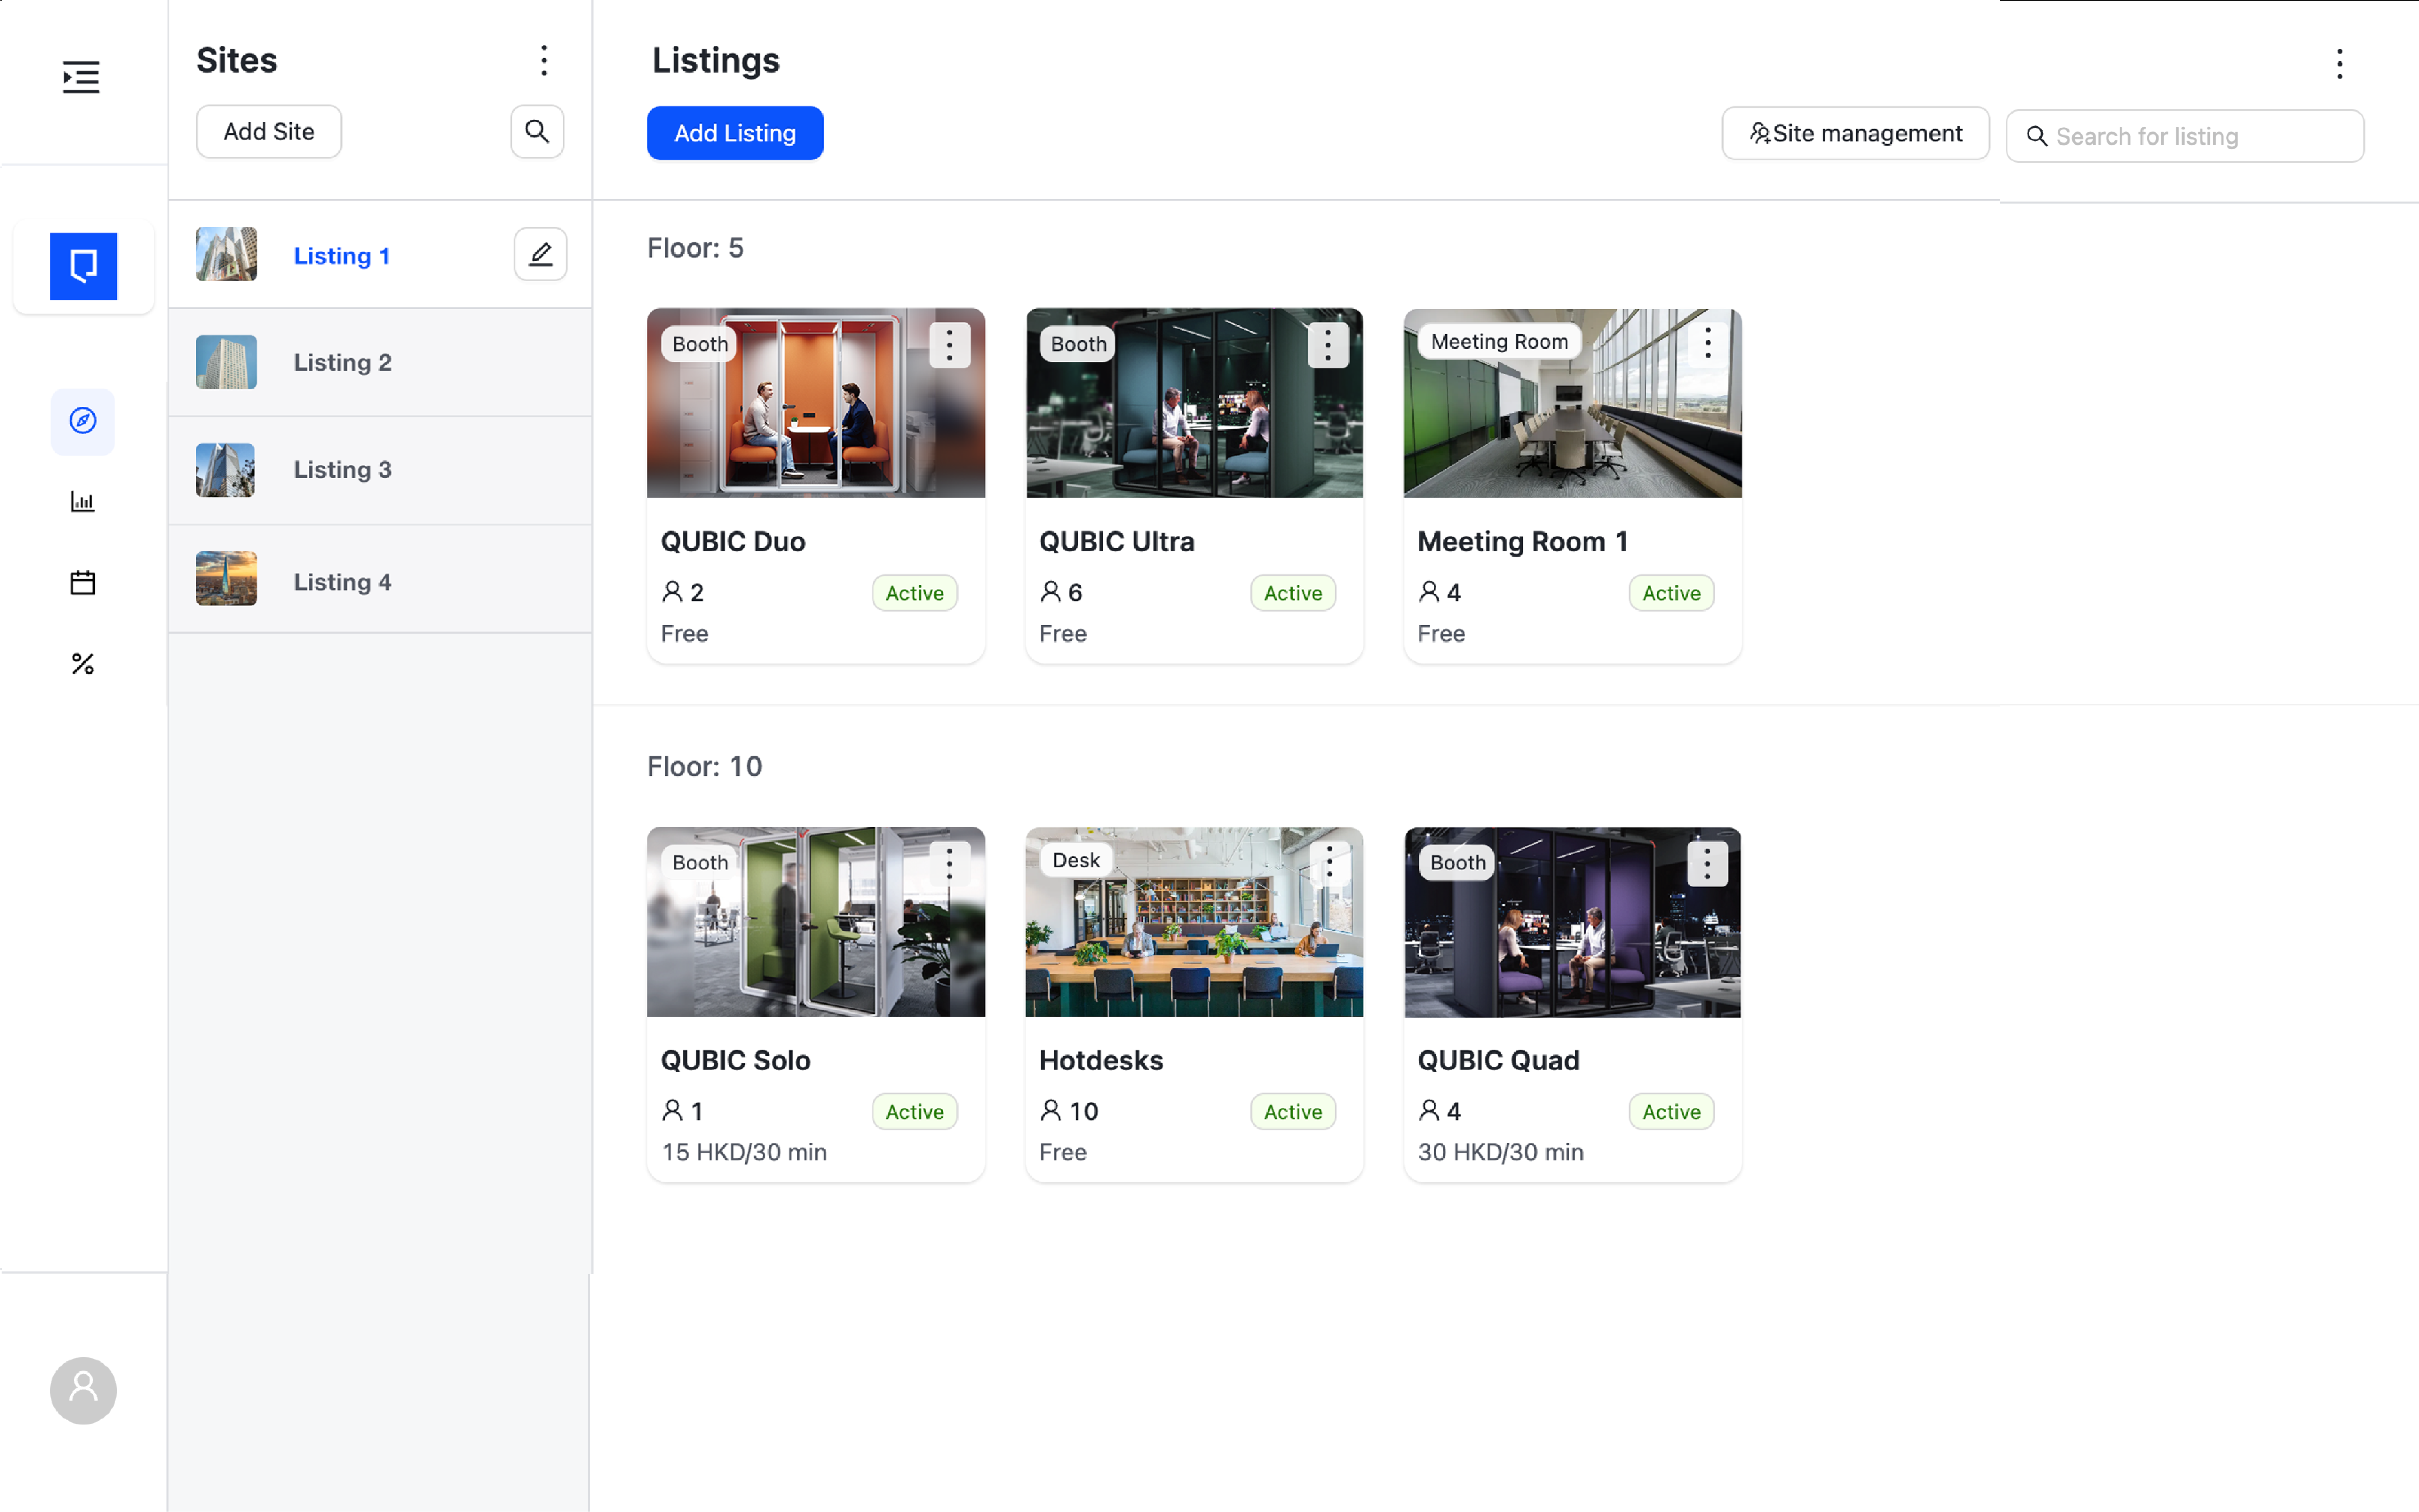This screenshot has width=2419, height=1512.
Task: Open the analytics bar chart panel
Action: pos(83,502)
